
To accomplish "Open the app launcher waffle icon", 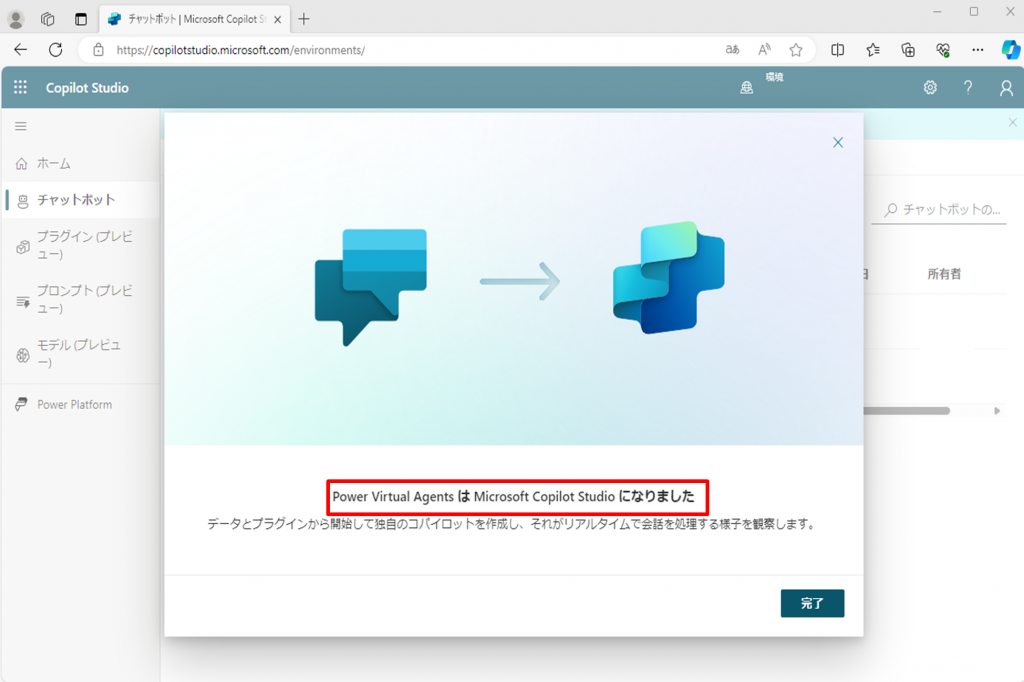I will [x=20, y=87].
